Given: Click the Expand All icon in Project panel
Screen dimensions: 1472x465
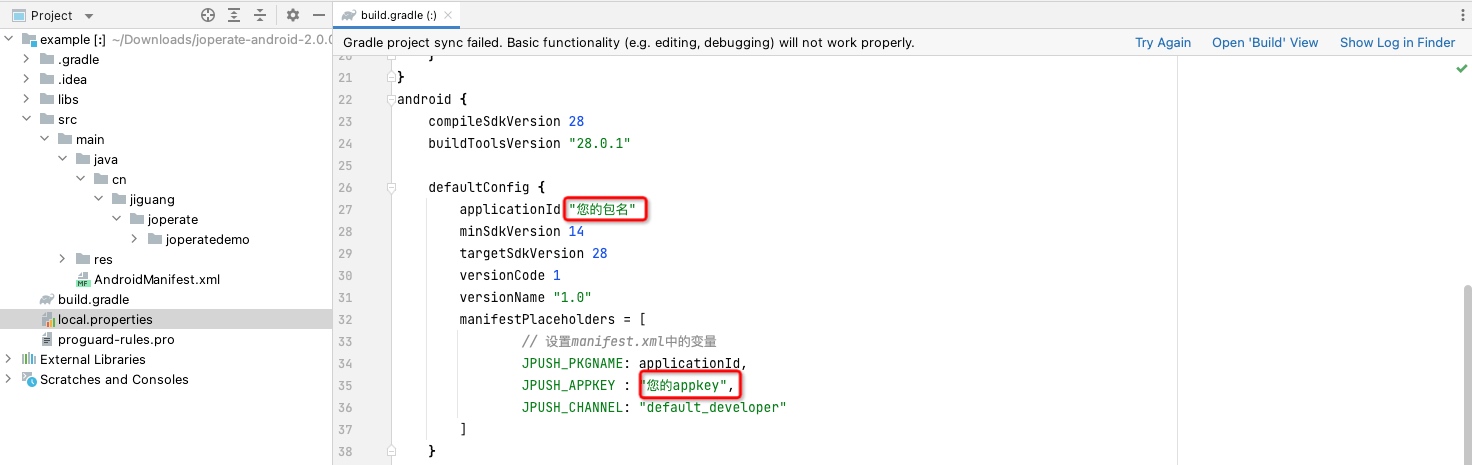Looking at the screenshot, I should [x=234, y=15].
